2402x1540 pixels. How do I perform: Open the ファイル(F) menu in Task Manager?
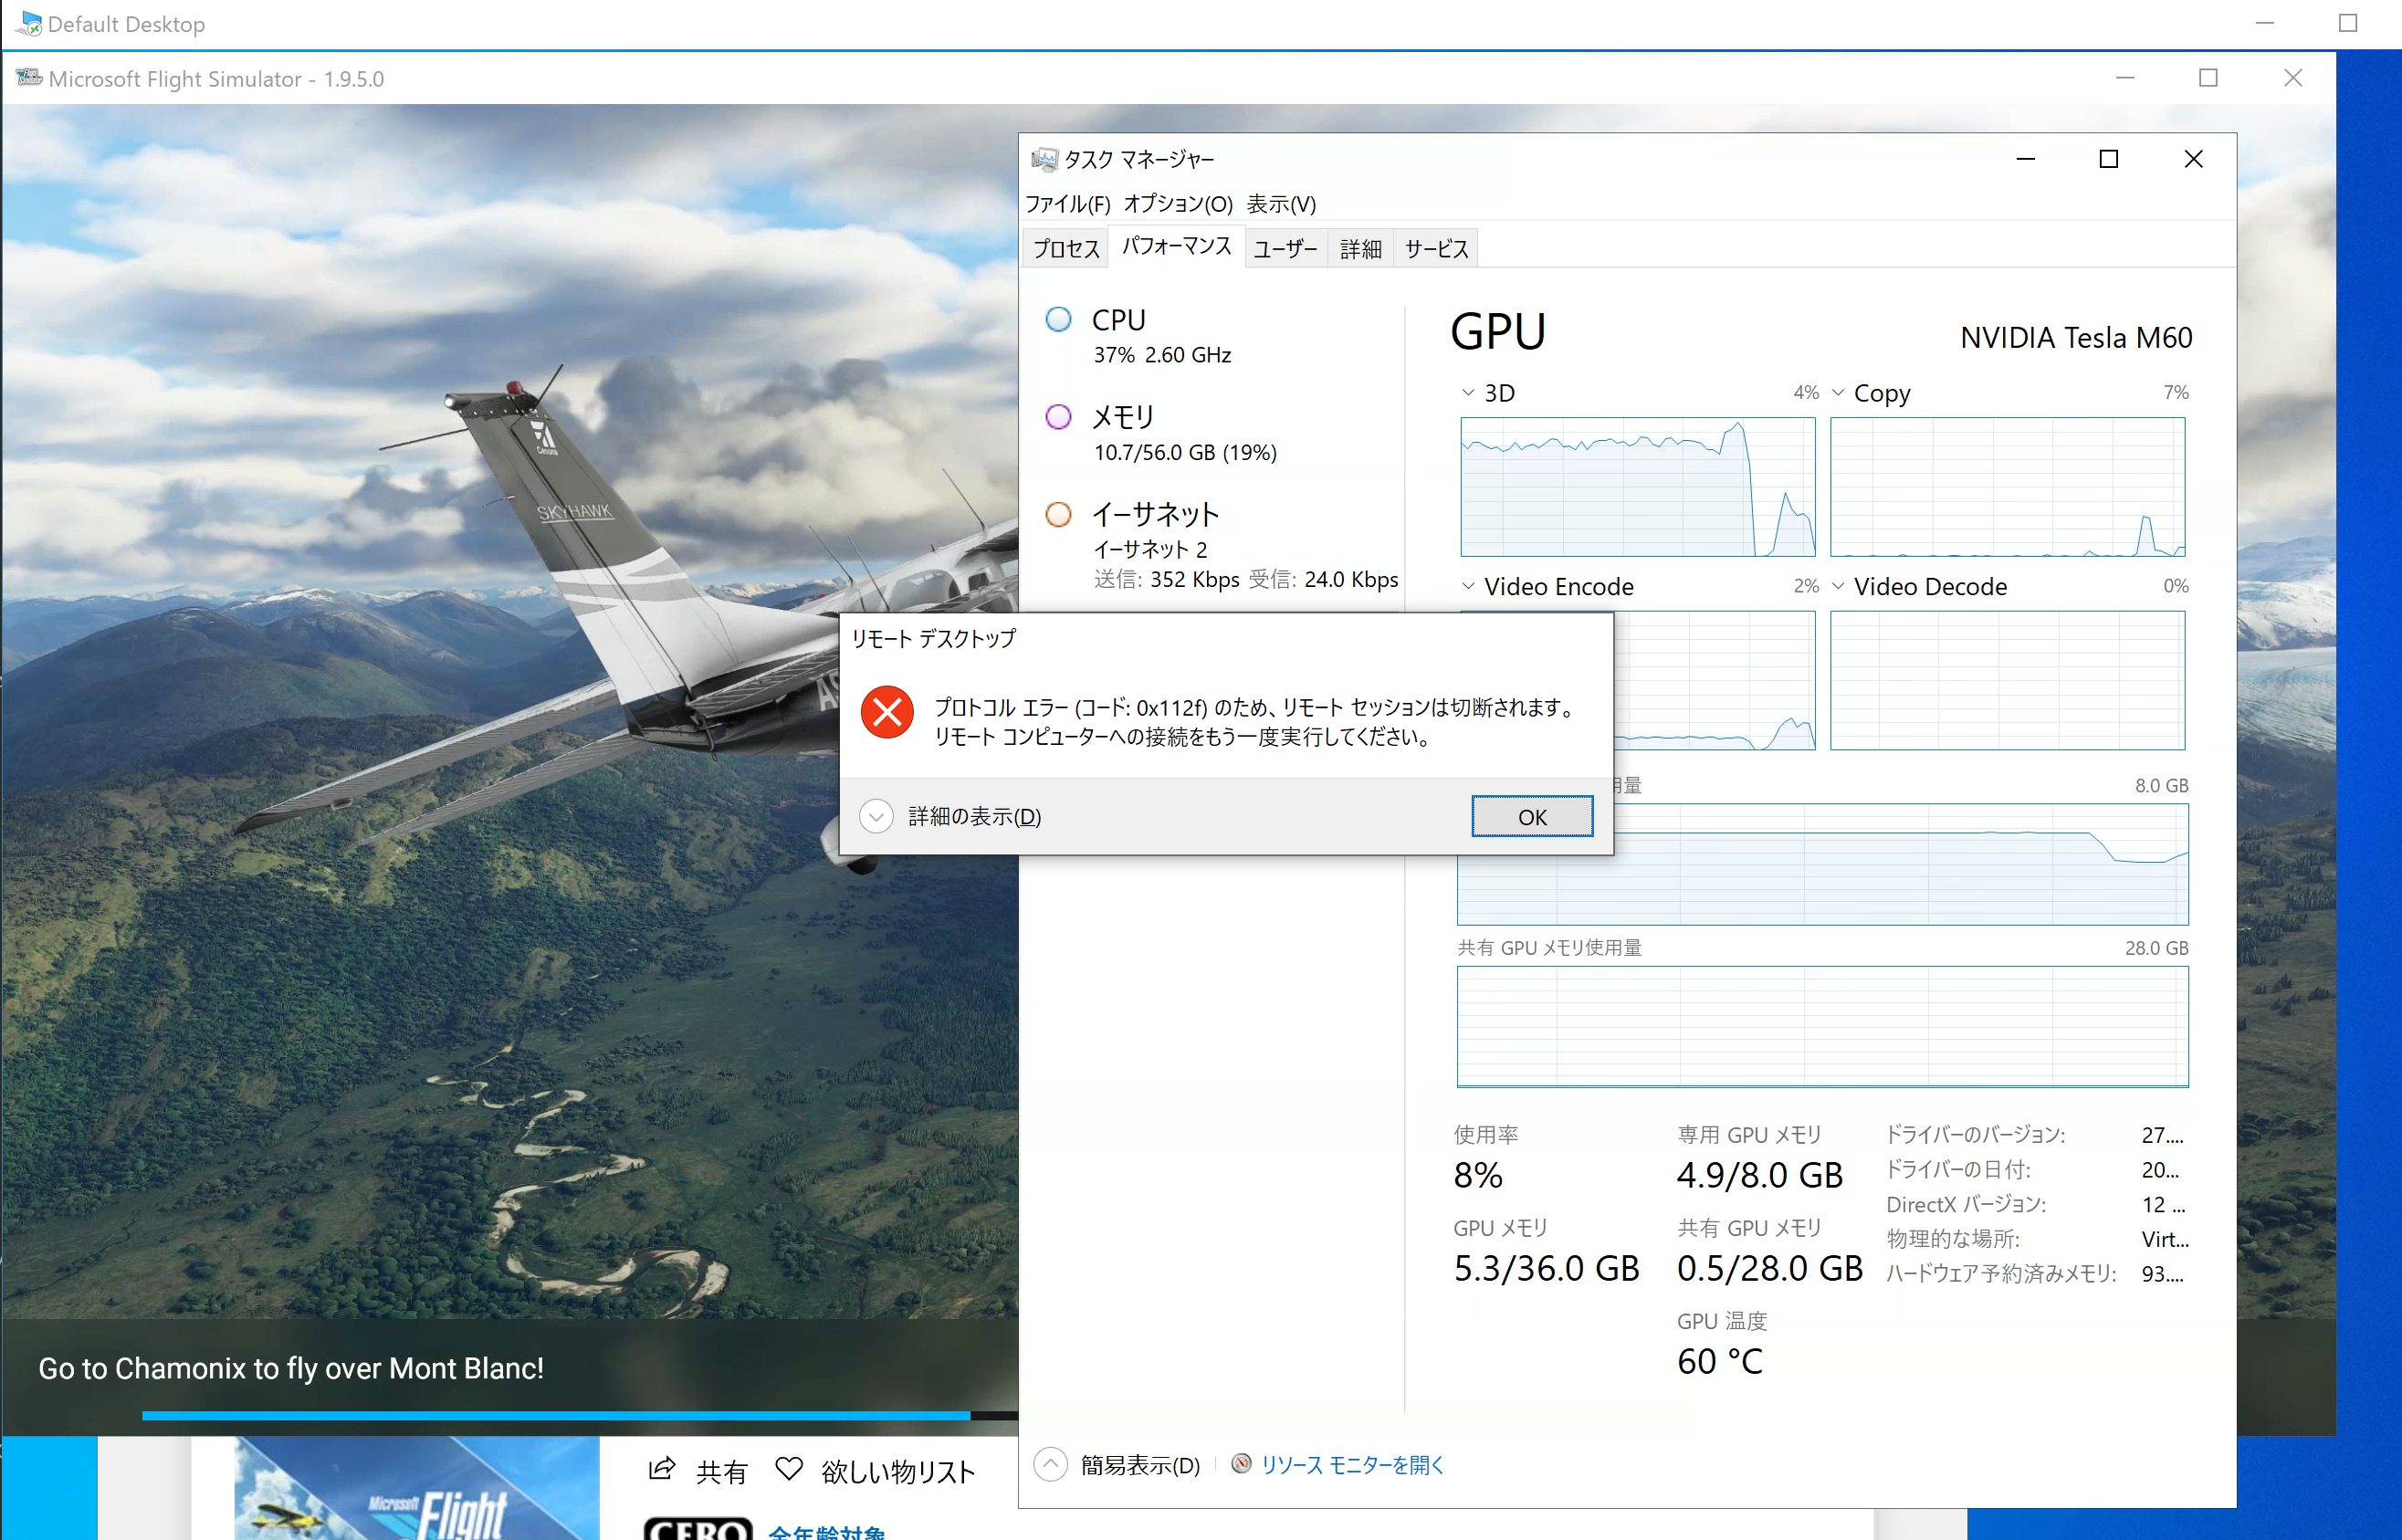pyautogui.click(x=1067, y=204)
